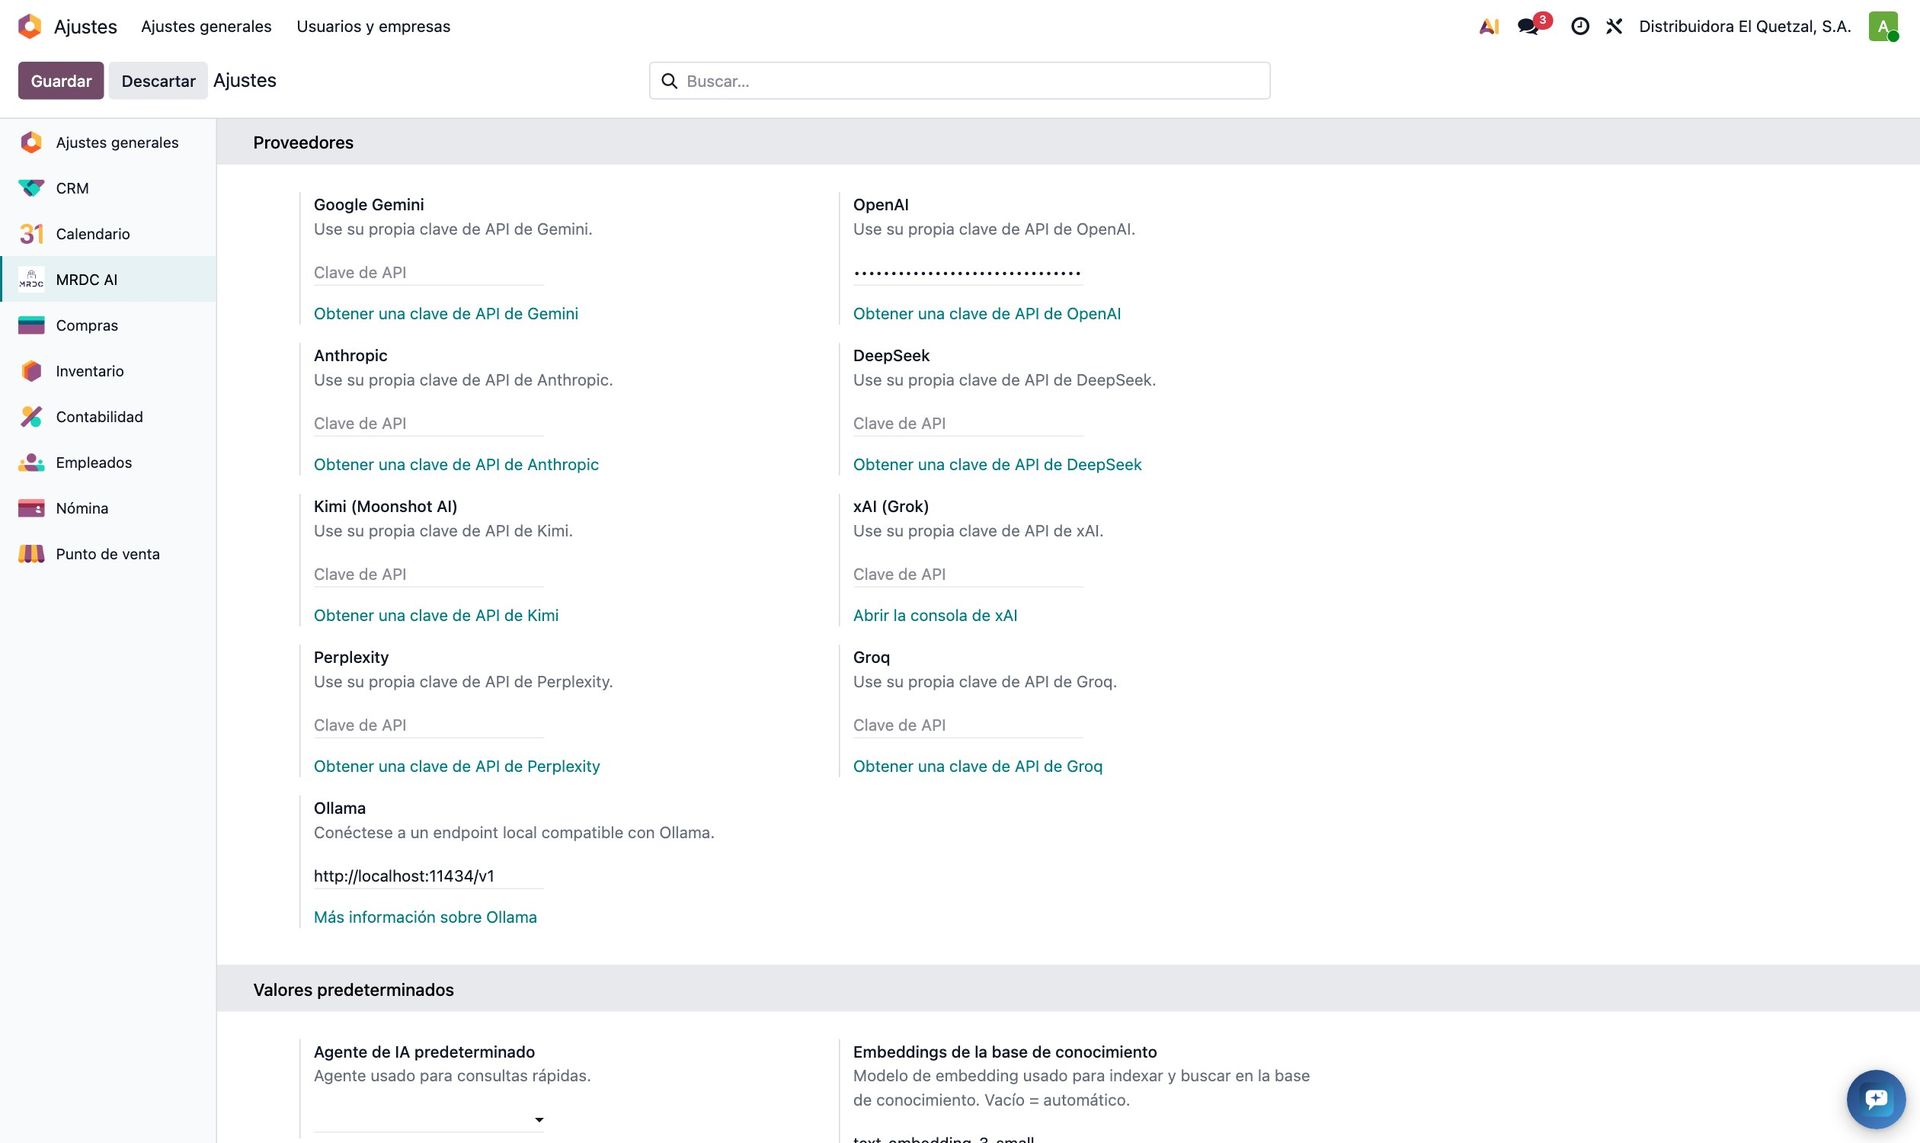1920x1143 pixels.
Task: Follow link Obtener una clave de API de Anthropic
Action: tap(456, 464)
